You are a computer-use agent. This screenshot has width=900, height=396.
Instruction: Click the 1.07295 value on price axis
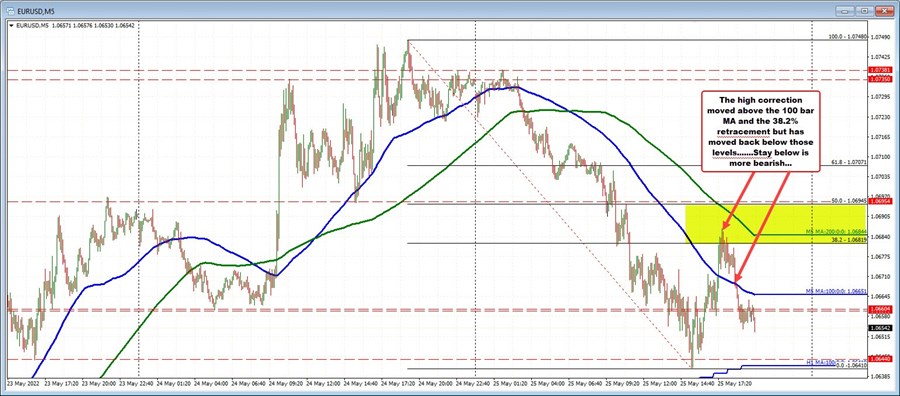[x=881, y=97]
